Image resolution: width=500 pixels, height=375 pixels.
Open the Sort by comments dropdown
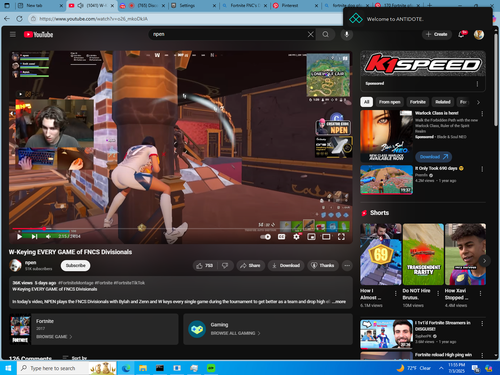[75, 358]
